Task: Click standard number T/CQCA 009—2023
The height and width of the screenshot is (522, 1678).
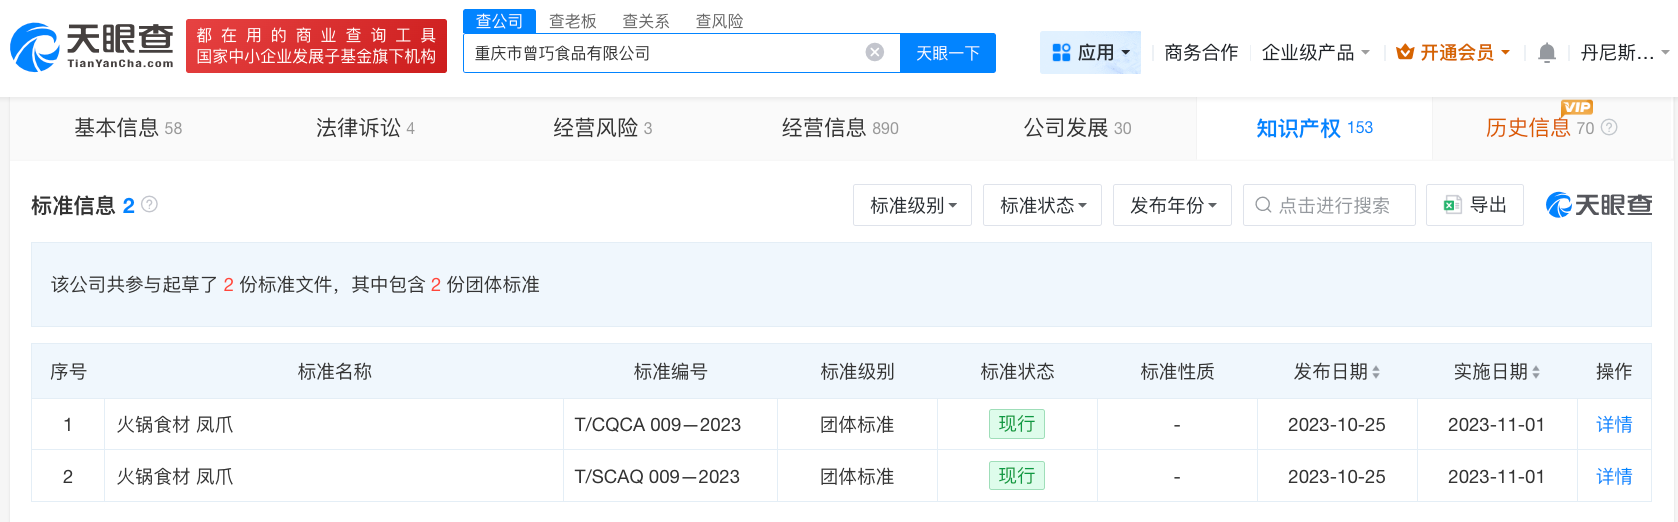Action: tap(657, 425)
